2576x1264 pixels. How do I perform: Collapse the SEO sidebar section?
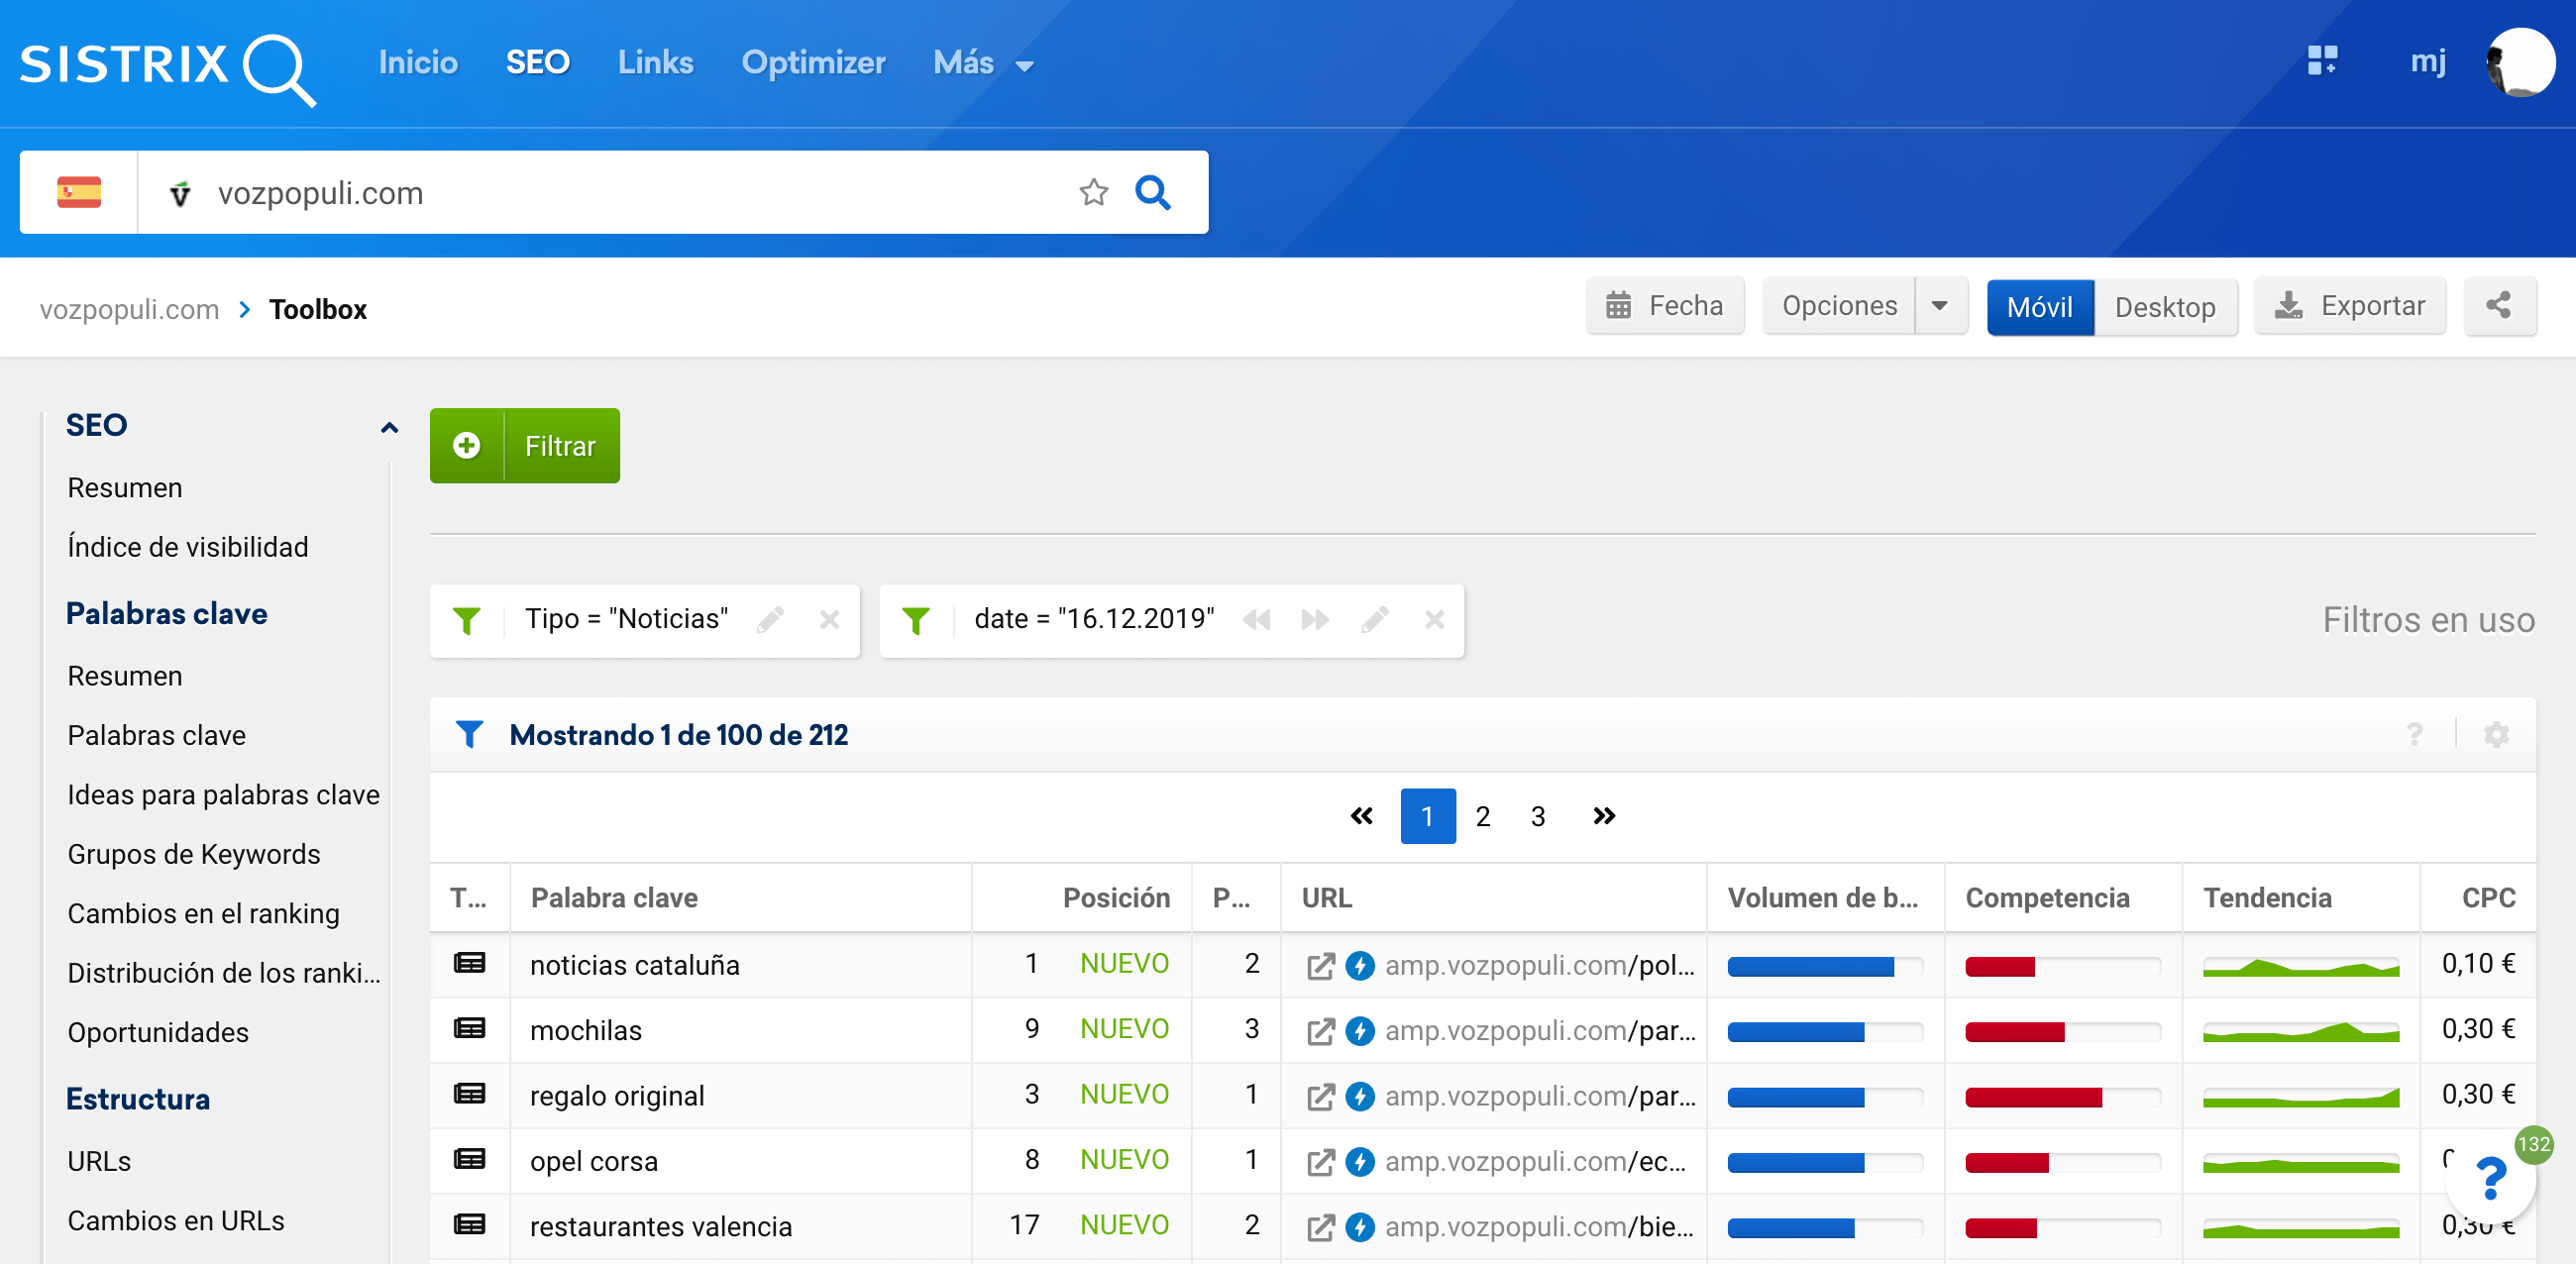pyautogui.click(x=389, y=427)
